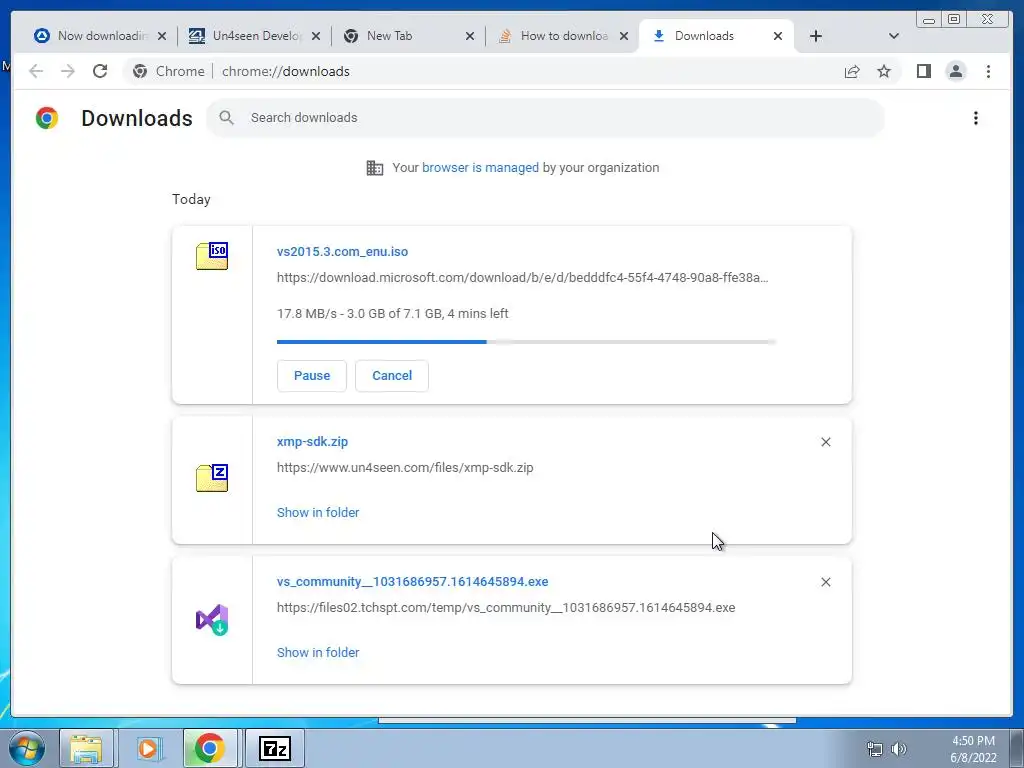
Task: Click the Today date heading
Action: coord(191,199)
